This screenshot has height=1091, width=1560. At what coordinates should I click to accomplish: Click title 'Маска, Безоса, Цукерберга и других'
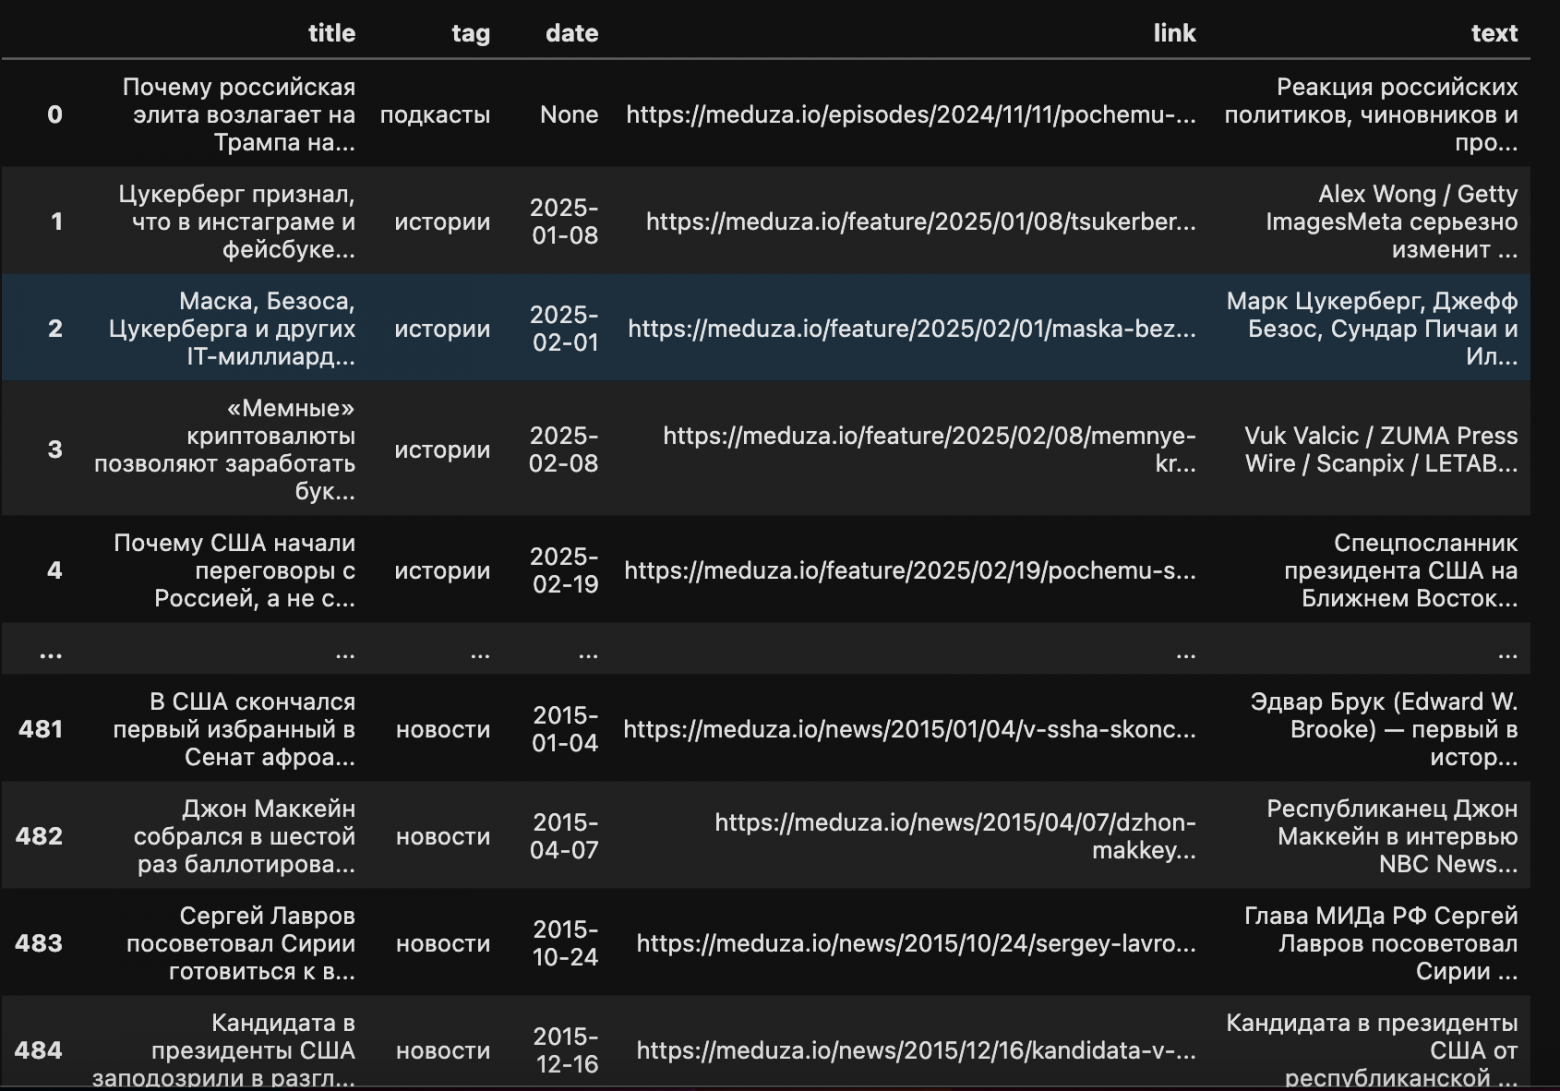pyautogui.click(x=232, y=328)
